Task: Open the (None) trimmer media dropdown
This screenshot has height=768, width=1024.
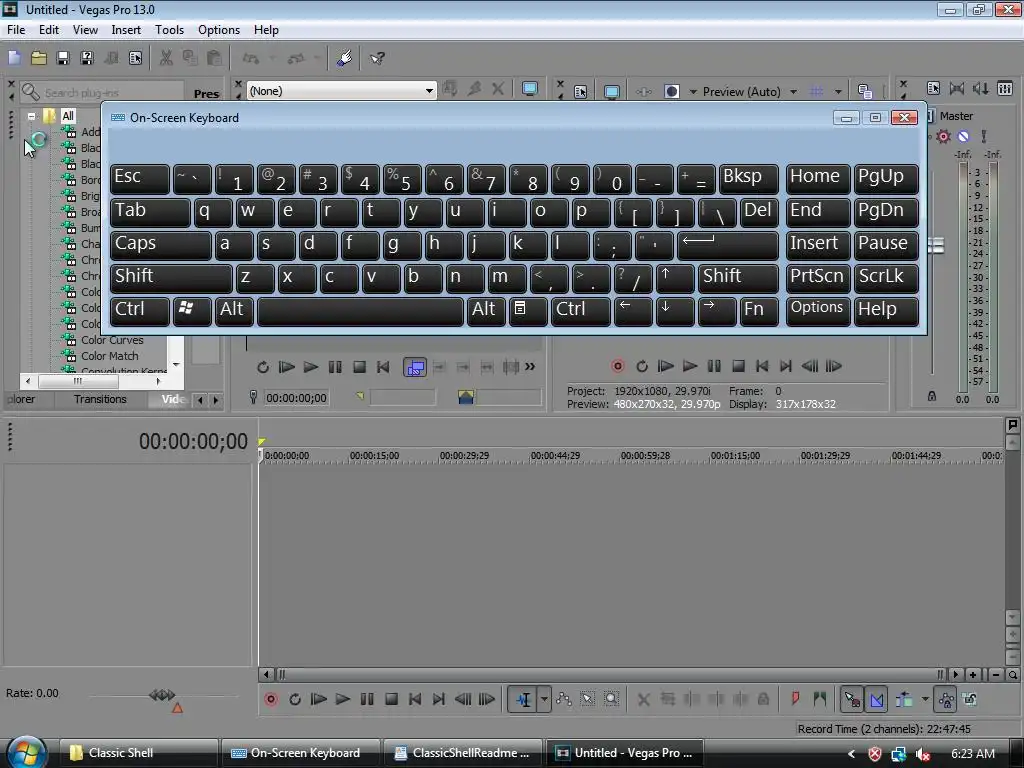Action: click(x=429, y=91)
